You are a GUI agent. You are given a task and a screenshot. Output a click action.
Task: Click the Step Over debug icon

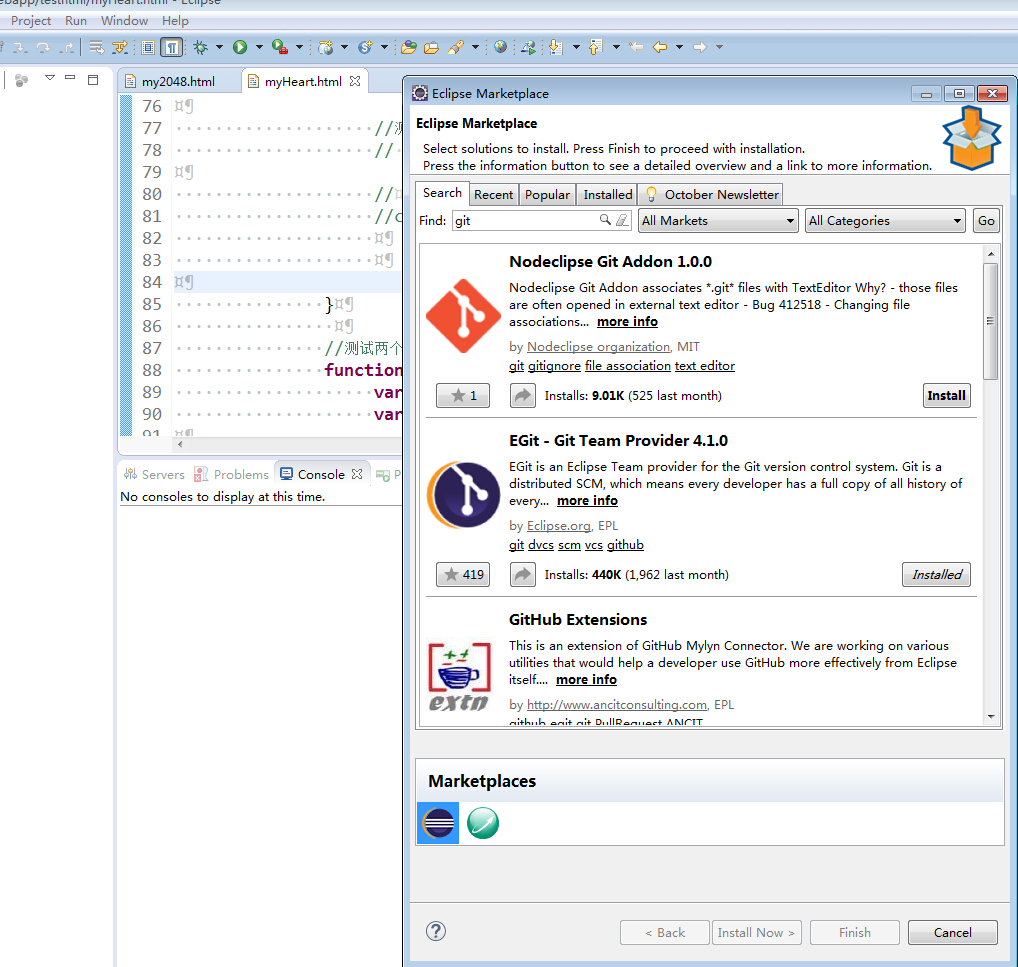(43, 47)
